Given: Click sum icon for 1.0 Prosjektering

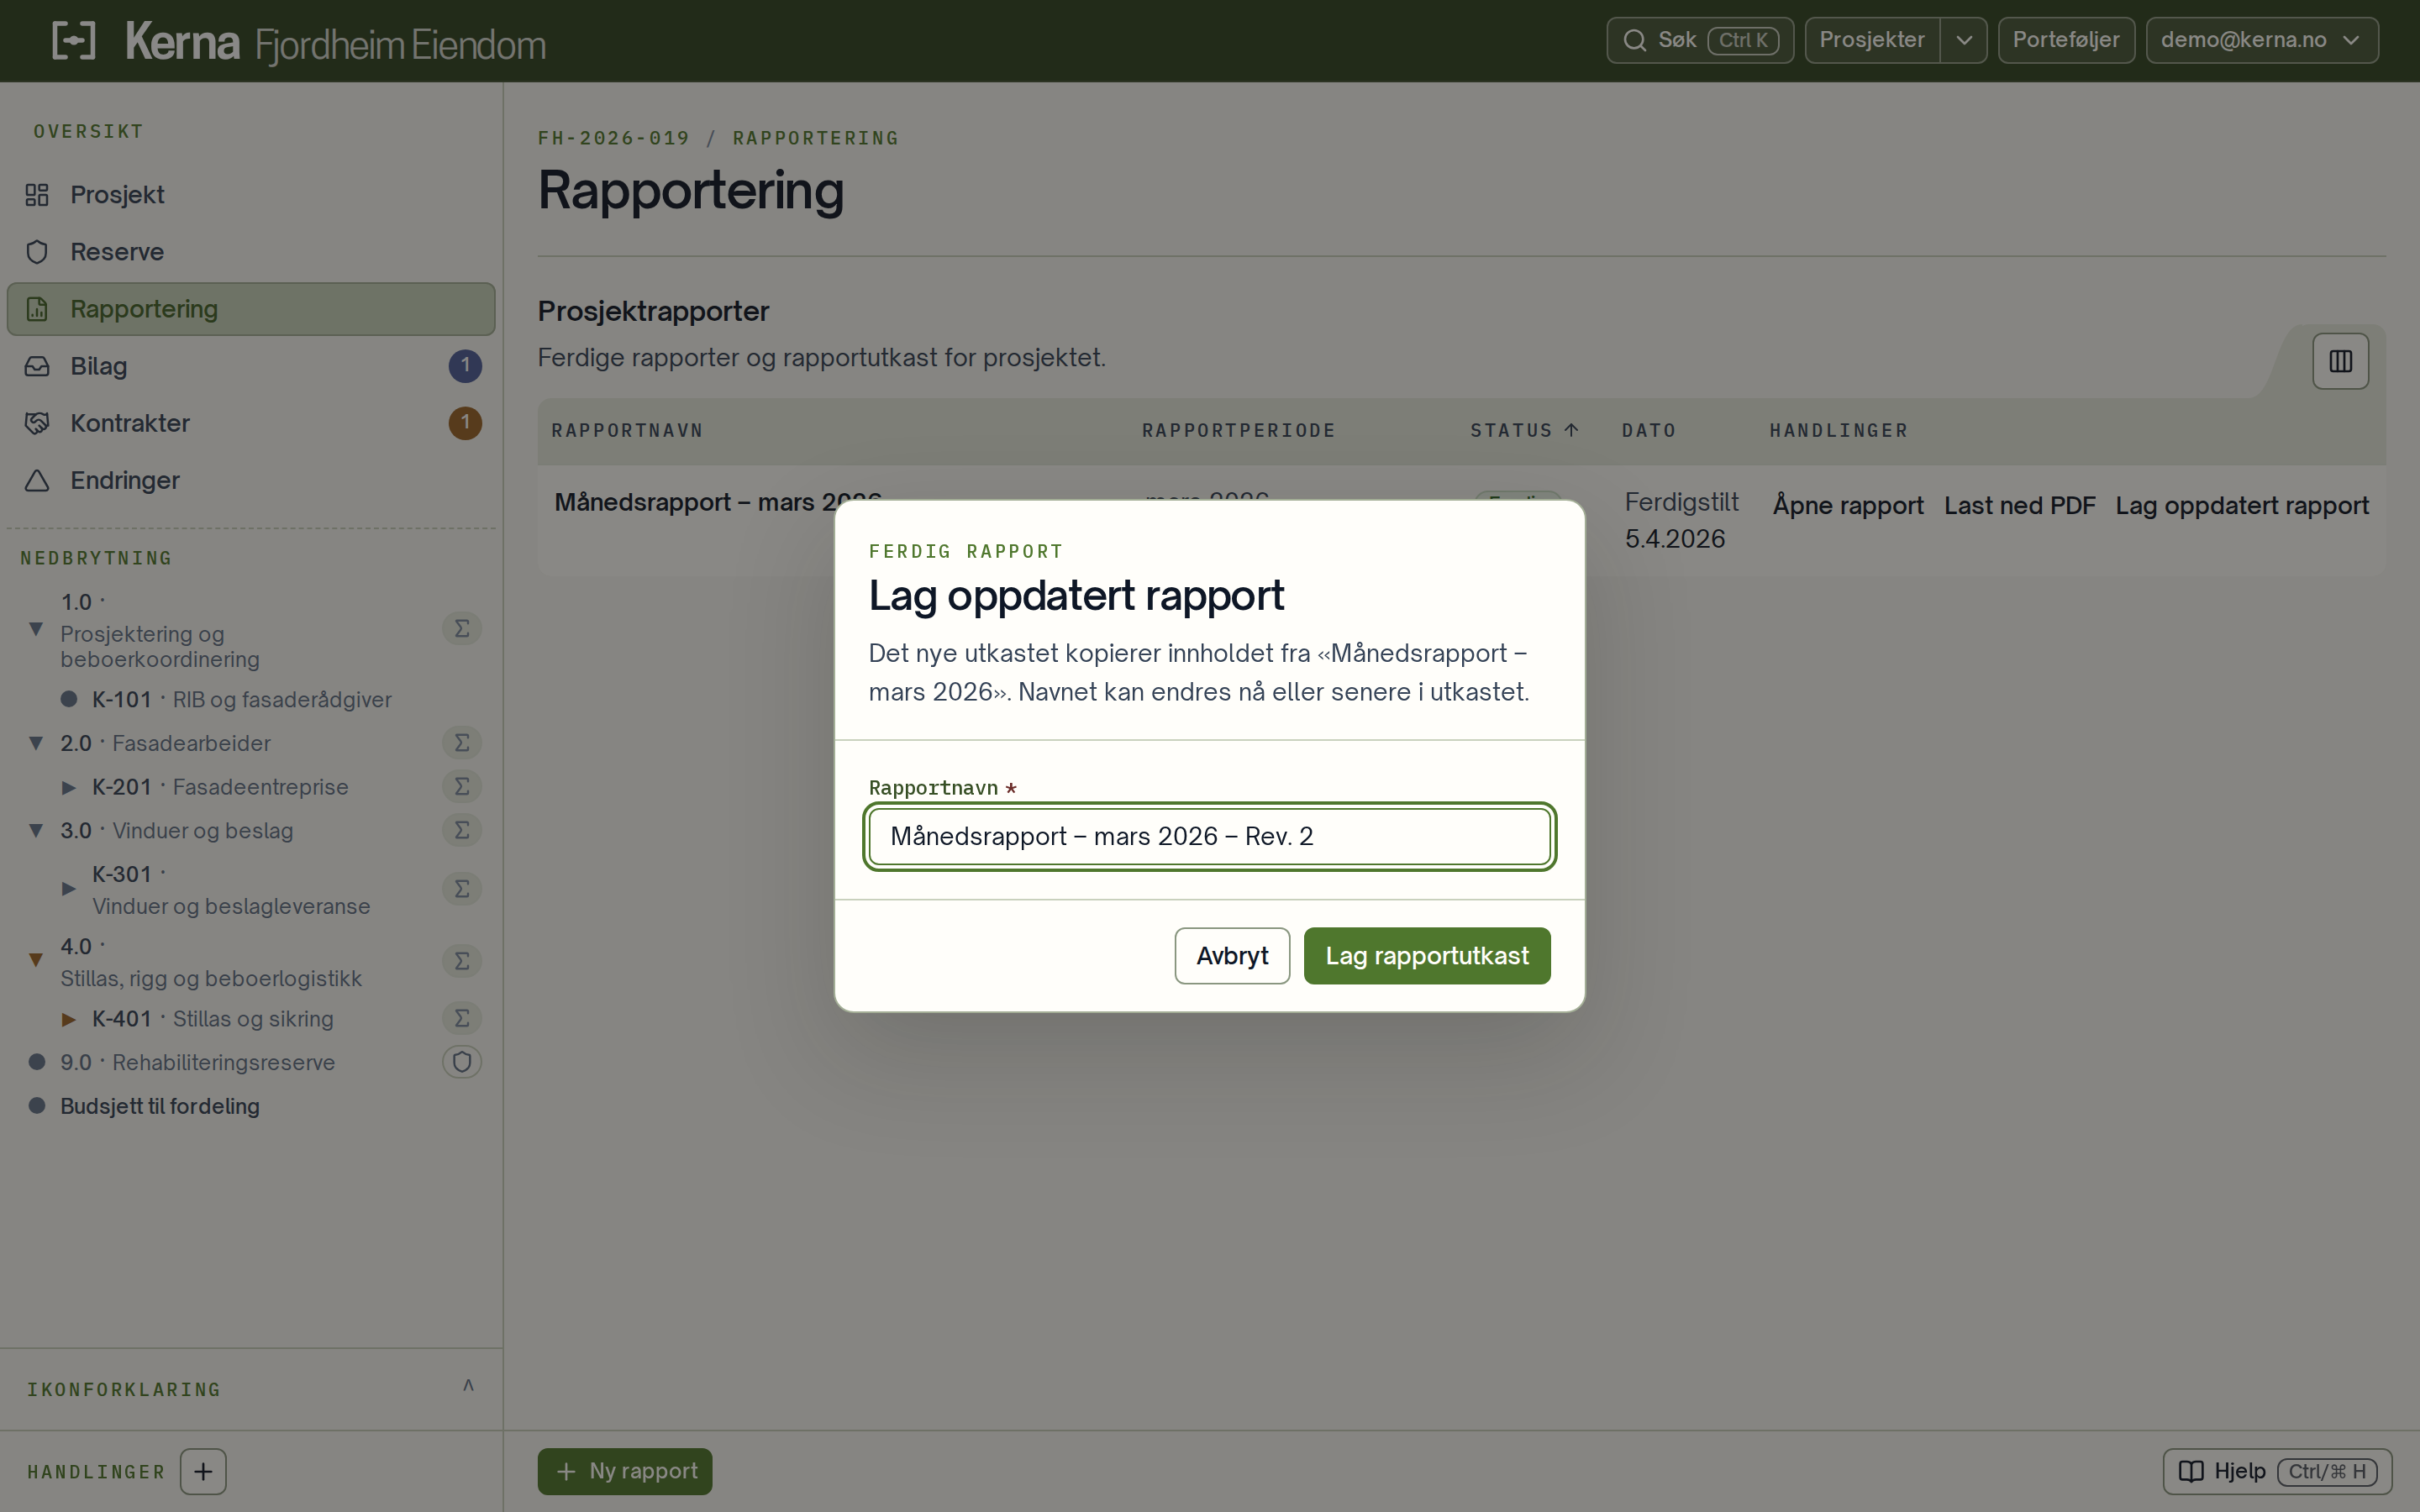Looking at the screenshot, I should (462, 629).
